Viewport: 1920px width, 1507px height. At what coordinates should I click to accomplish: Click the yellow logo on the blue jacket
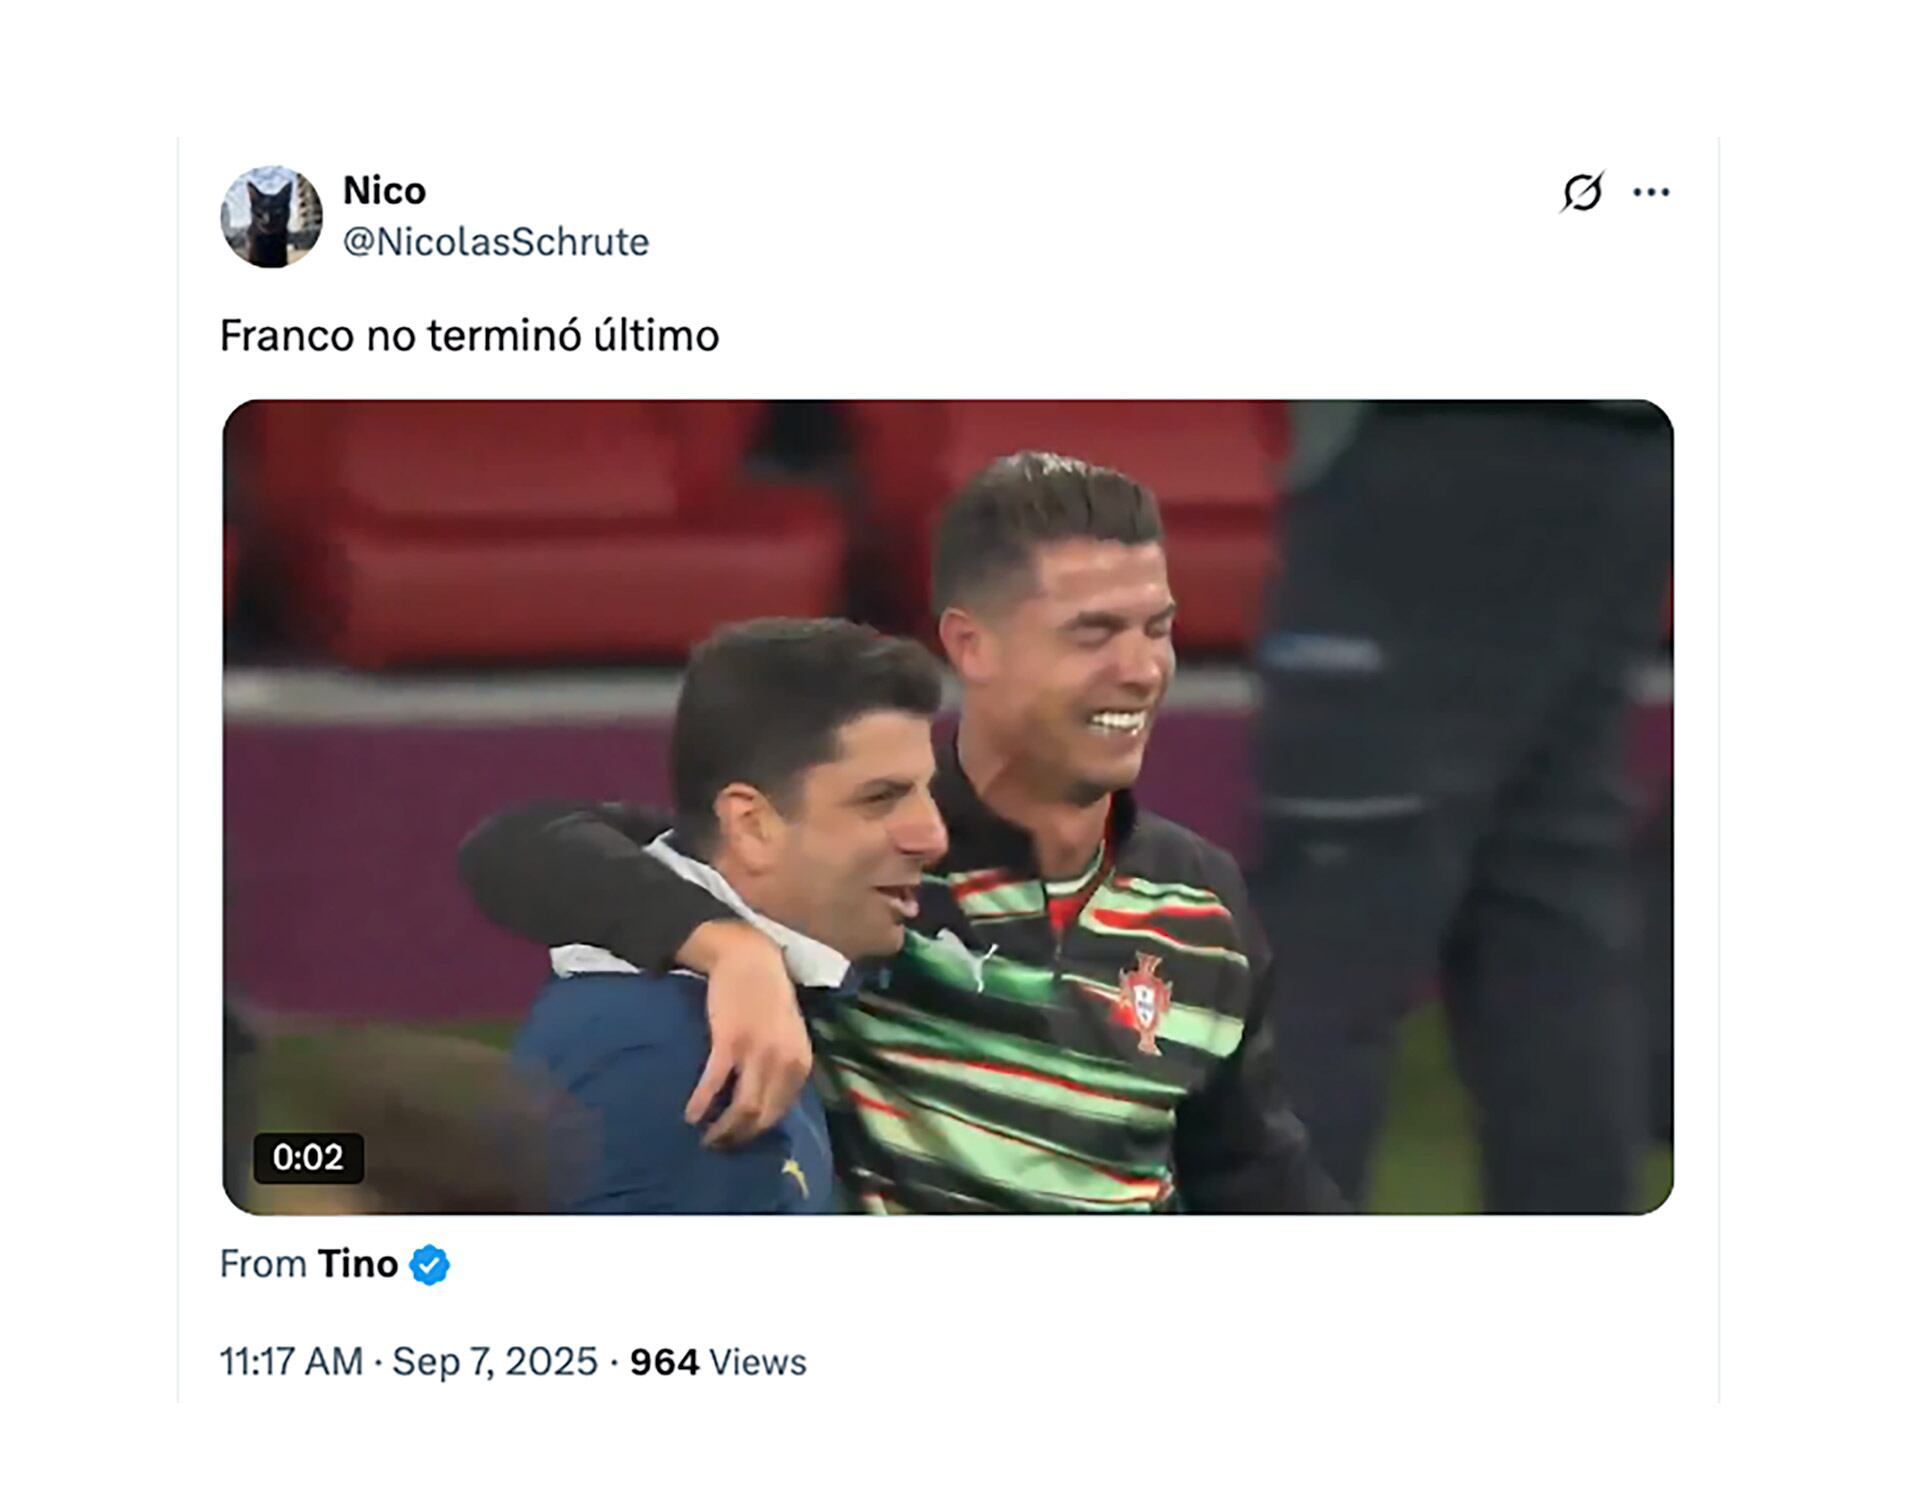coord(796,1175)
